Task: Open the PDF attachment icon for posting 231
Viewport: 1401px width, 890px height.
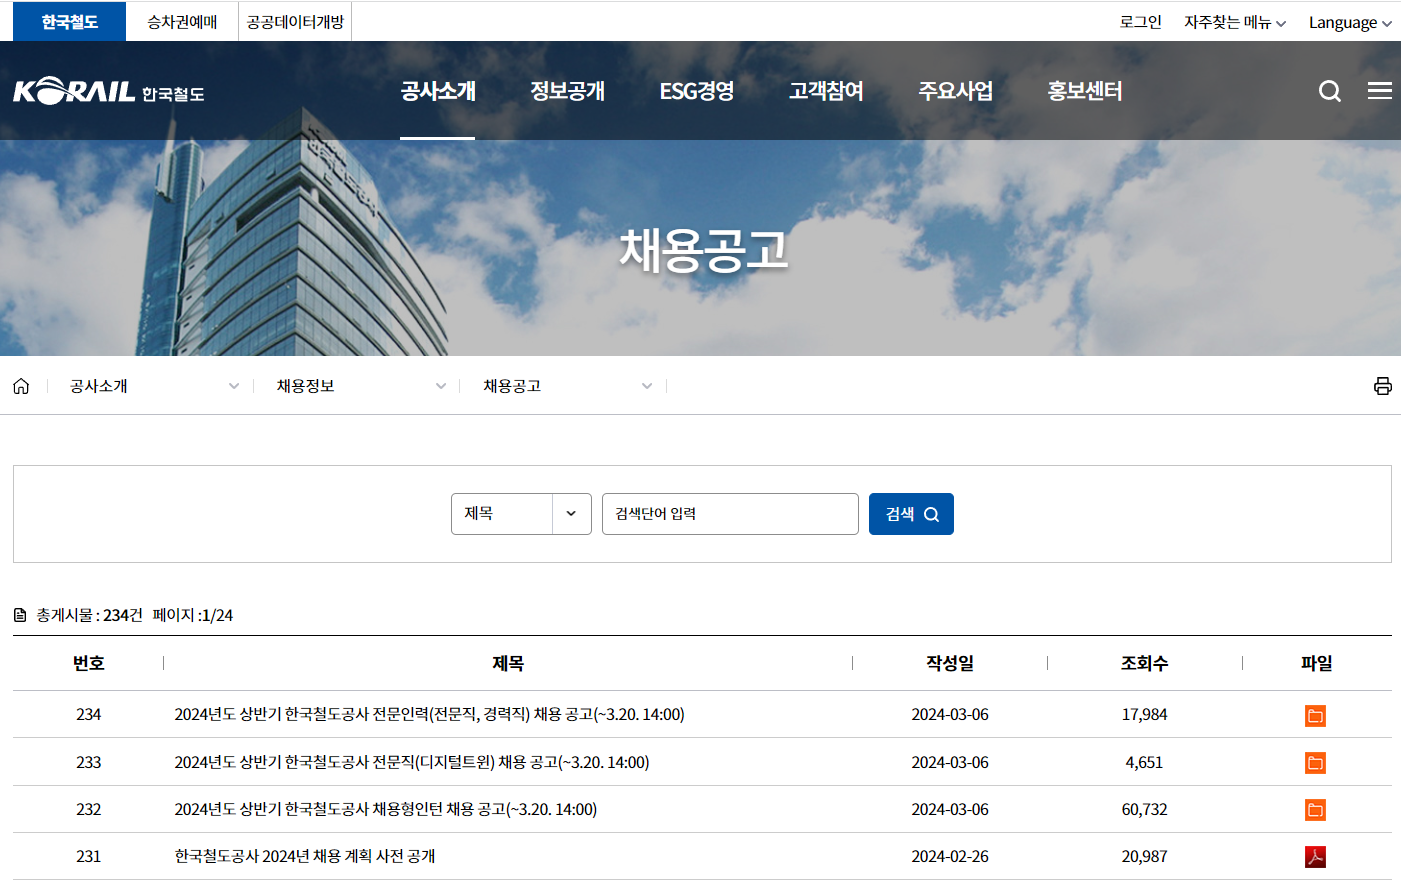Action: 1315,856
